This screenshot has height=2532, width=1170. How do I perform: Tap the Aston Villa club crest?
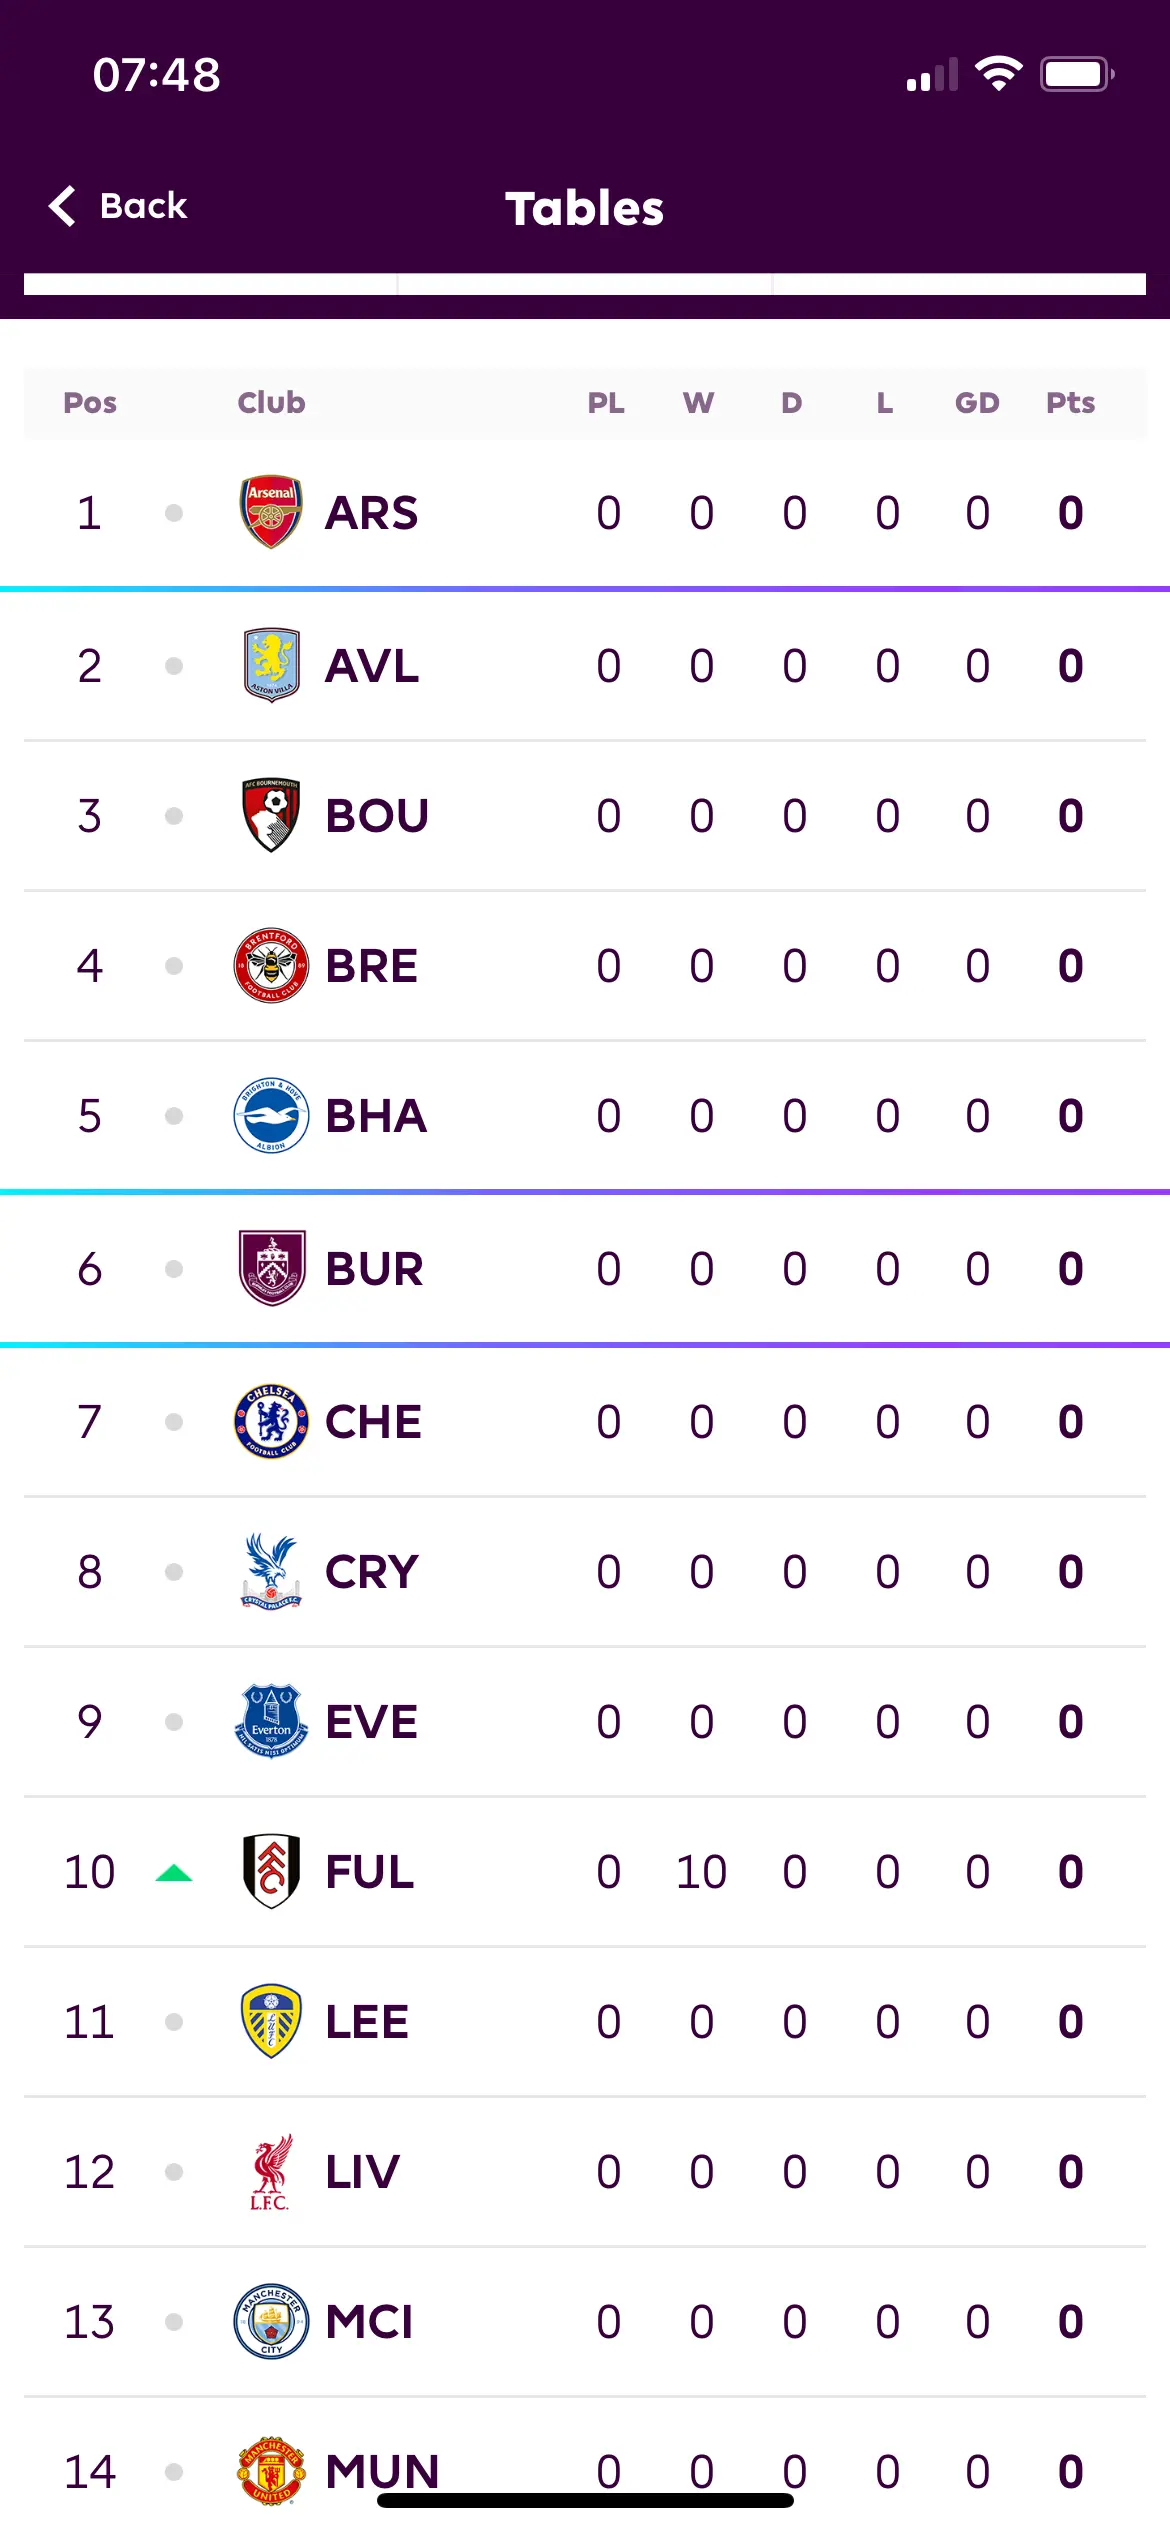tap(271, 665)
